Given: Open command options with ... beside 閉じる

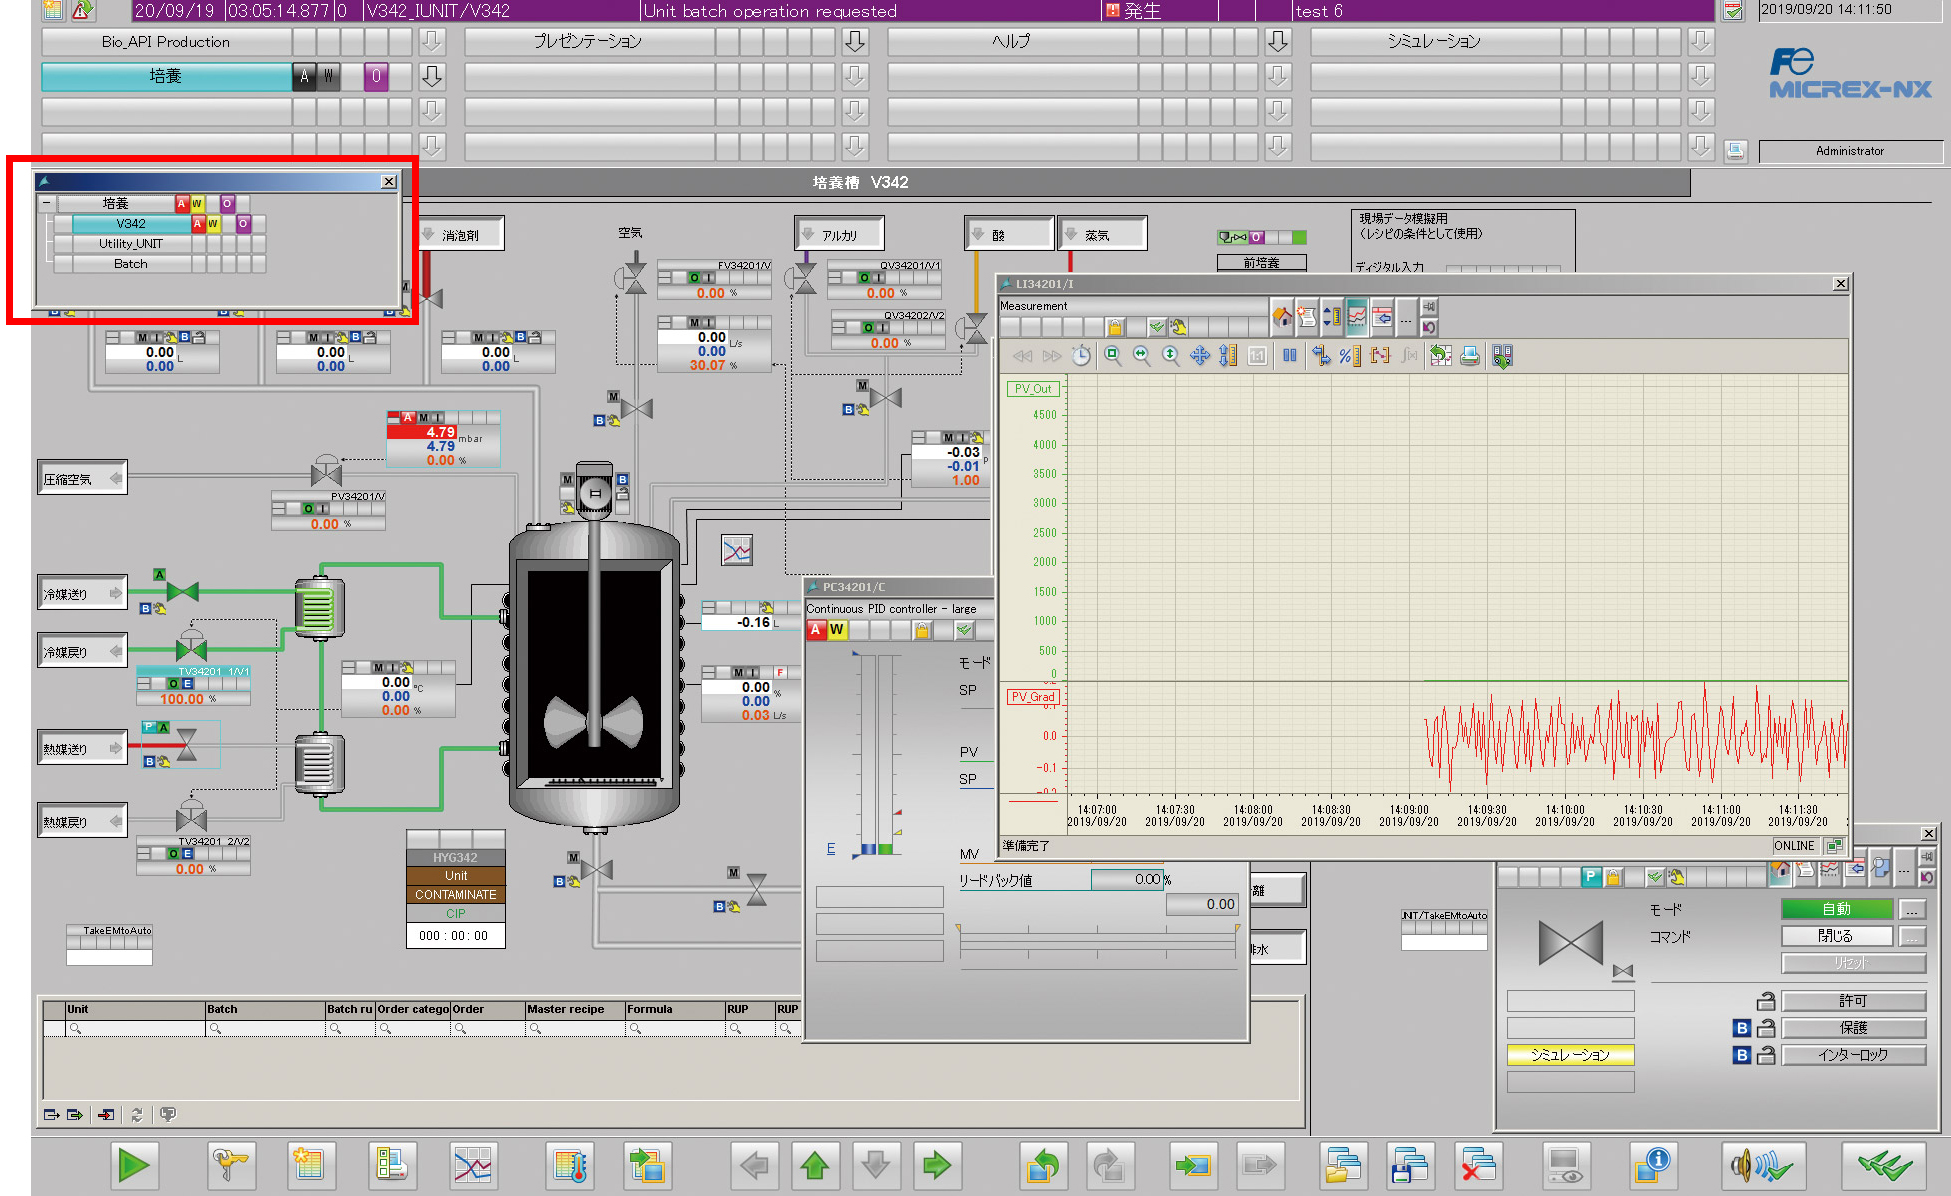Looking at the screenshot, I should (1912, 936).
